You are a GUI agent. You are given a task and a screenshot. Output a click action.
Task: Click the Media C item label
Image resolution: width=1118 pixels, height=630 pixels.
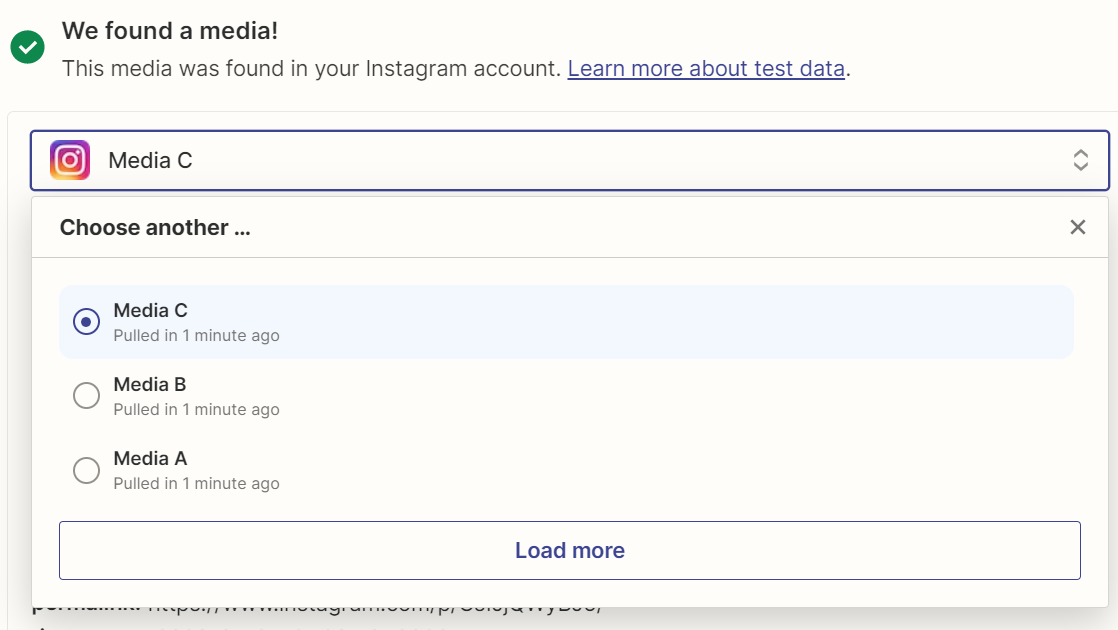(150, 310)
